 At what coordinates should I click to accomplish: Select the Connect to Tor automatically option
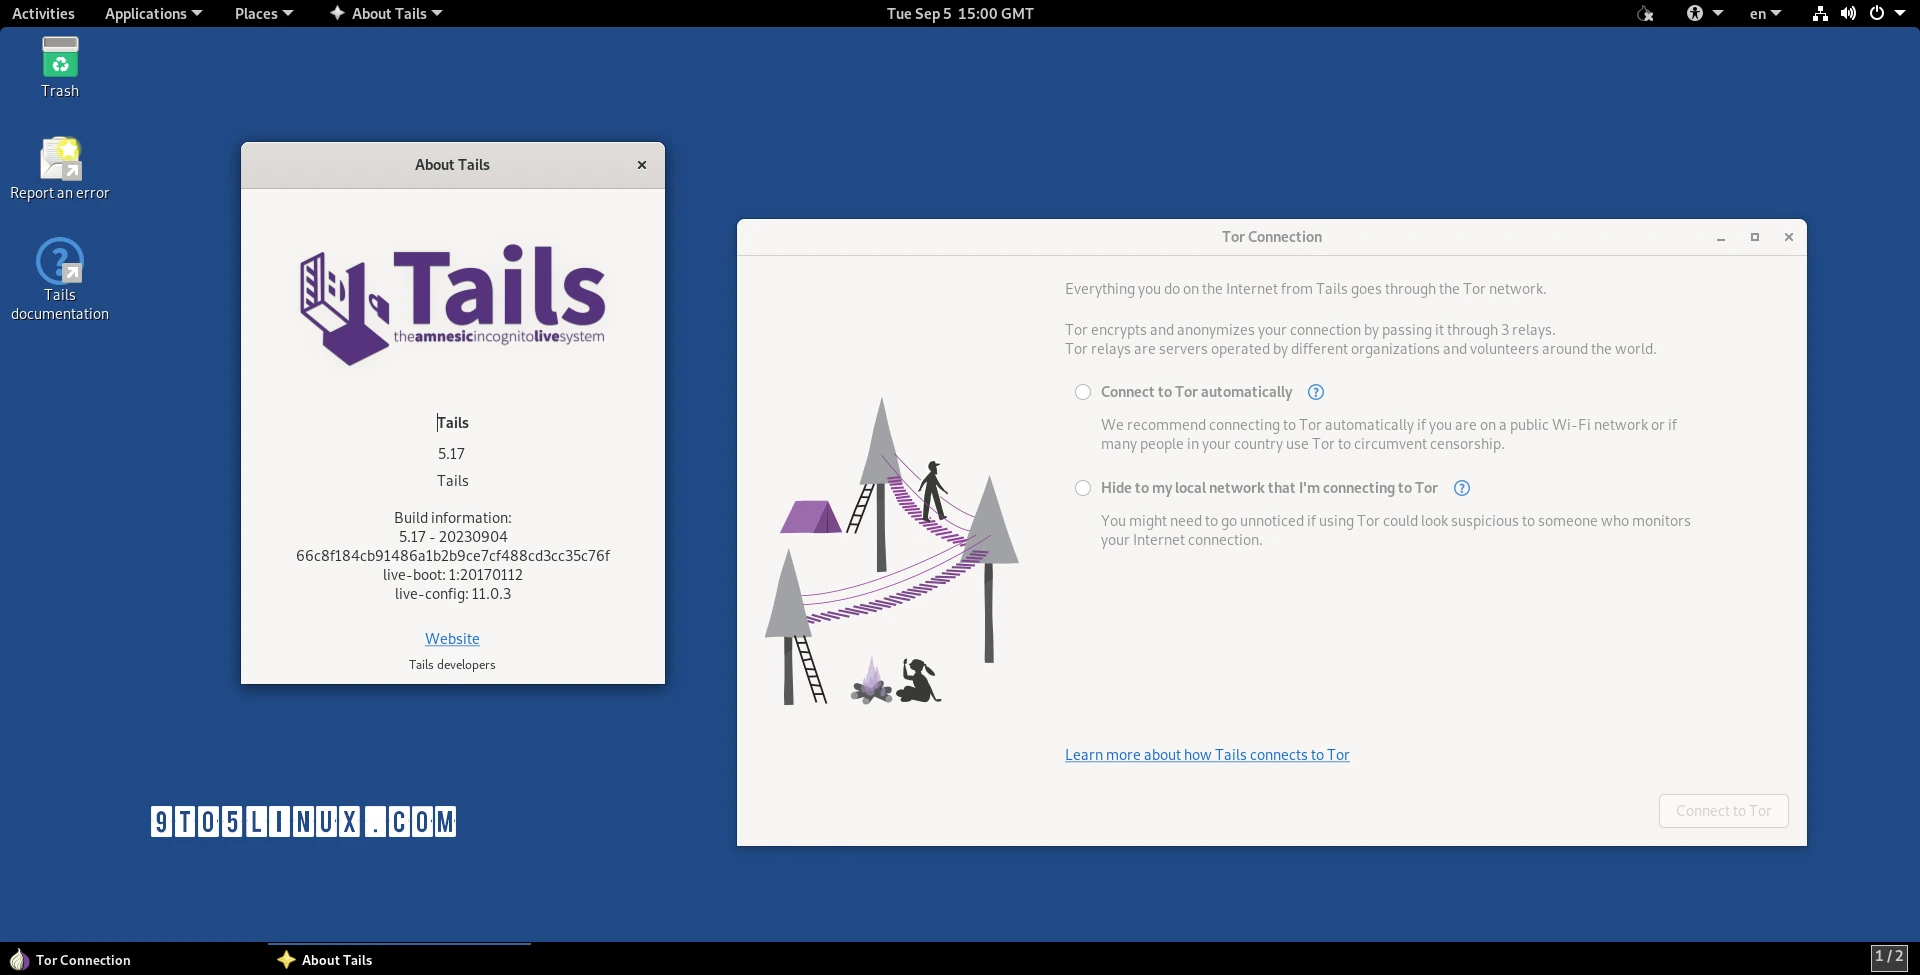click(1084, 391)
